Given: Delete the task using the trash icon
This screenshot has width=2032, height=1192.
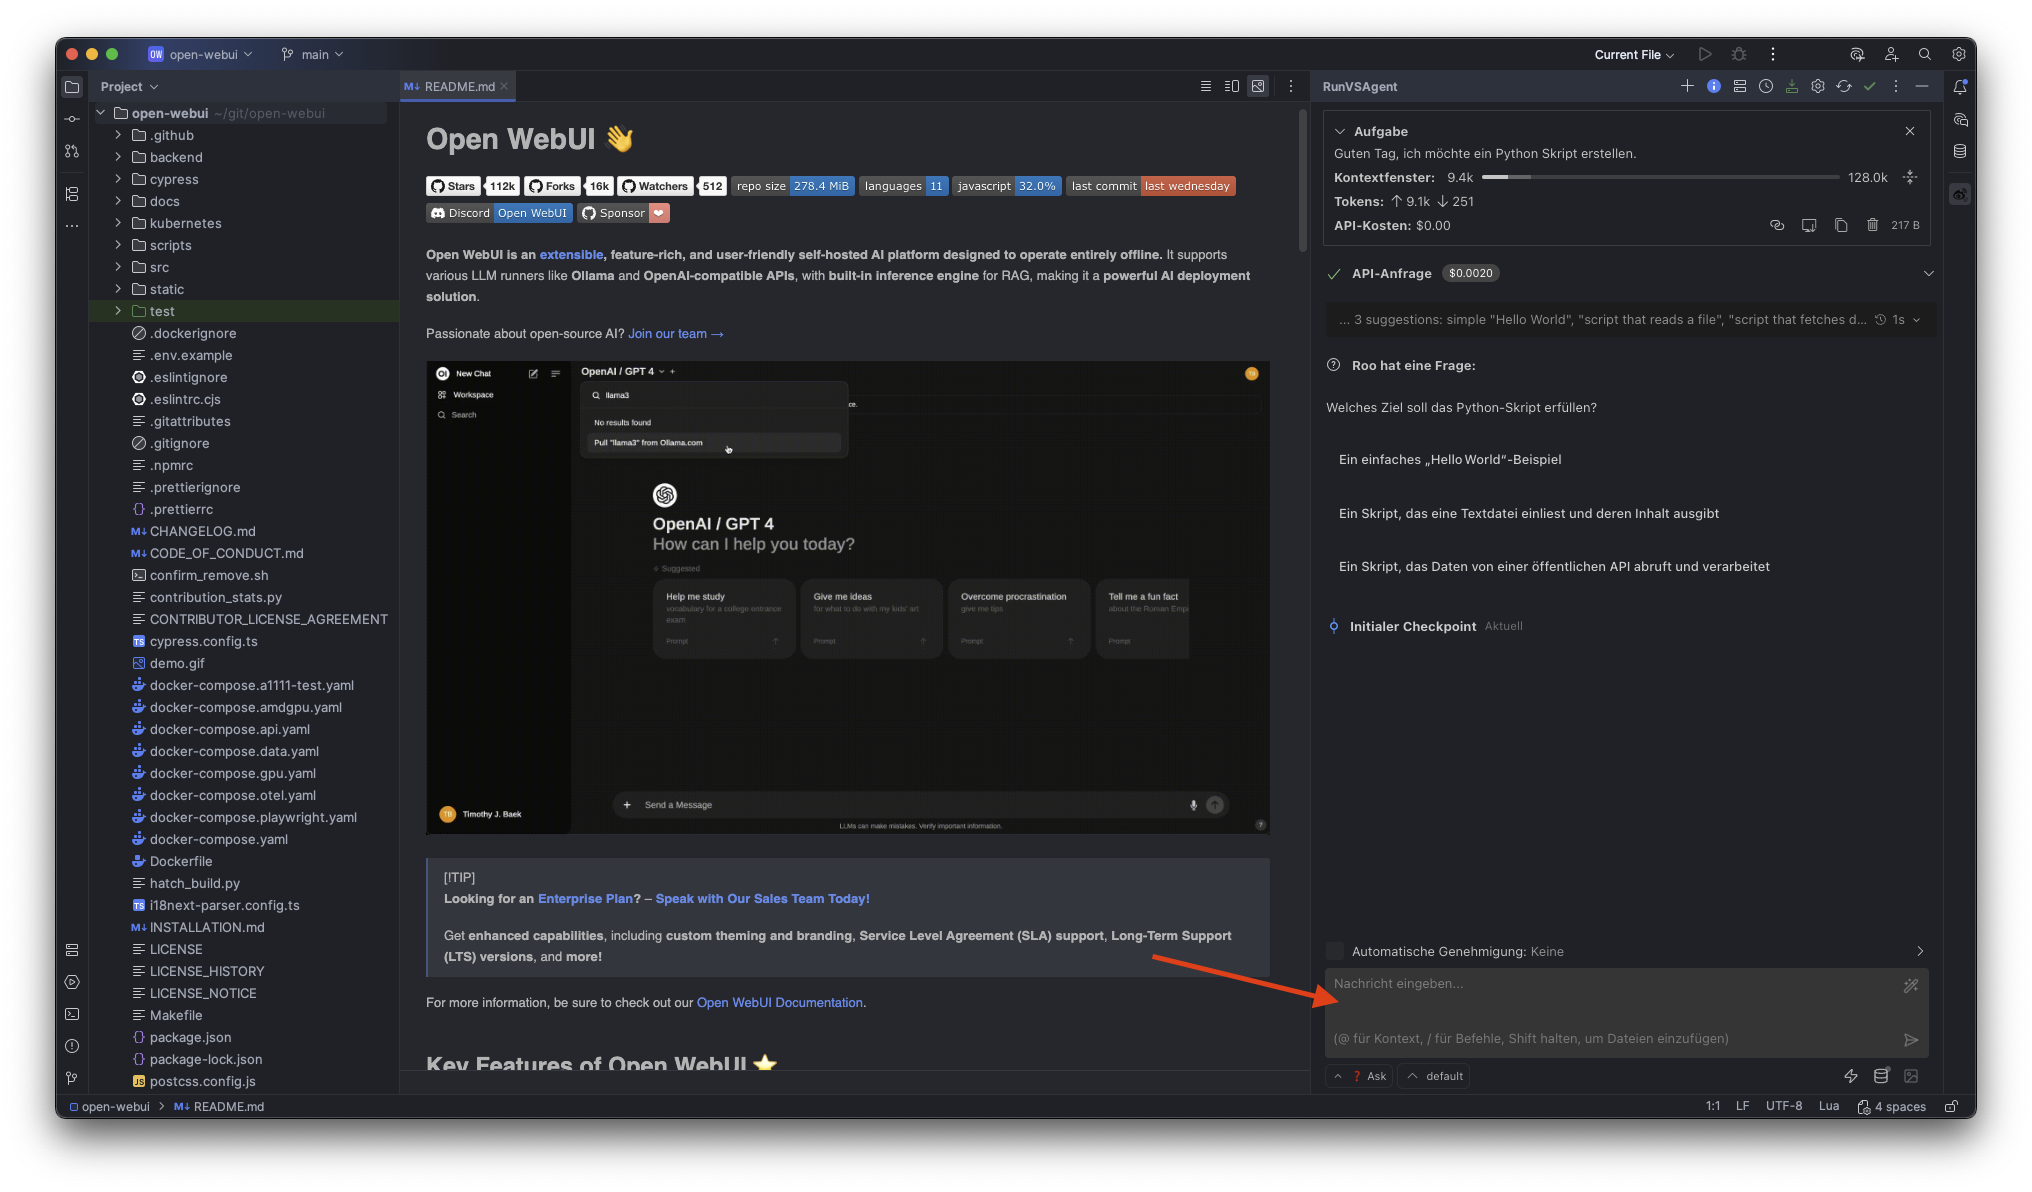Looking at the screenshot, I should 1872,225.
